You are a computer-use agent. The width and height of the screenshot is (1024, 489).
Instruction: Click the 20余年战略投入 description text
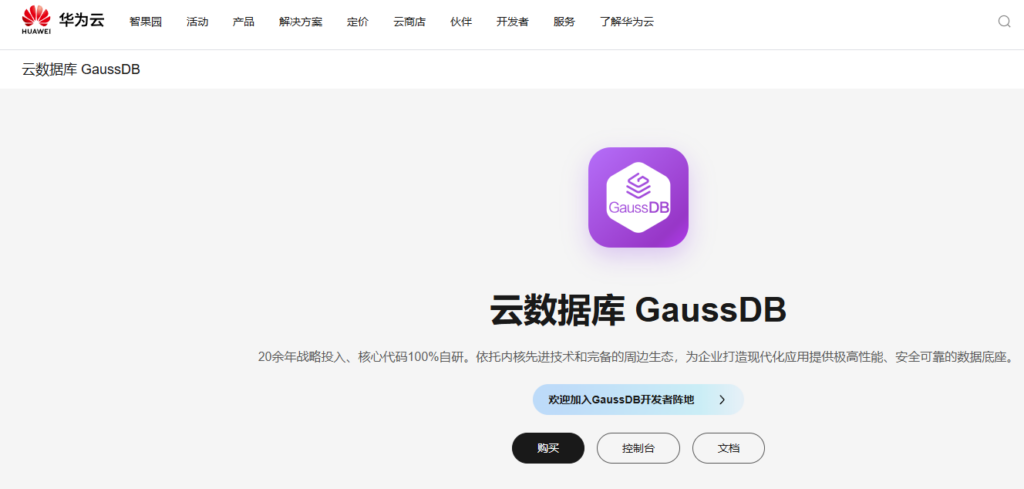638,357
